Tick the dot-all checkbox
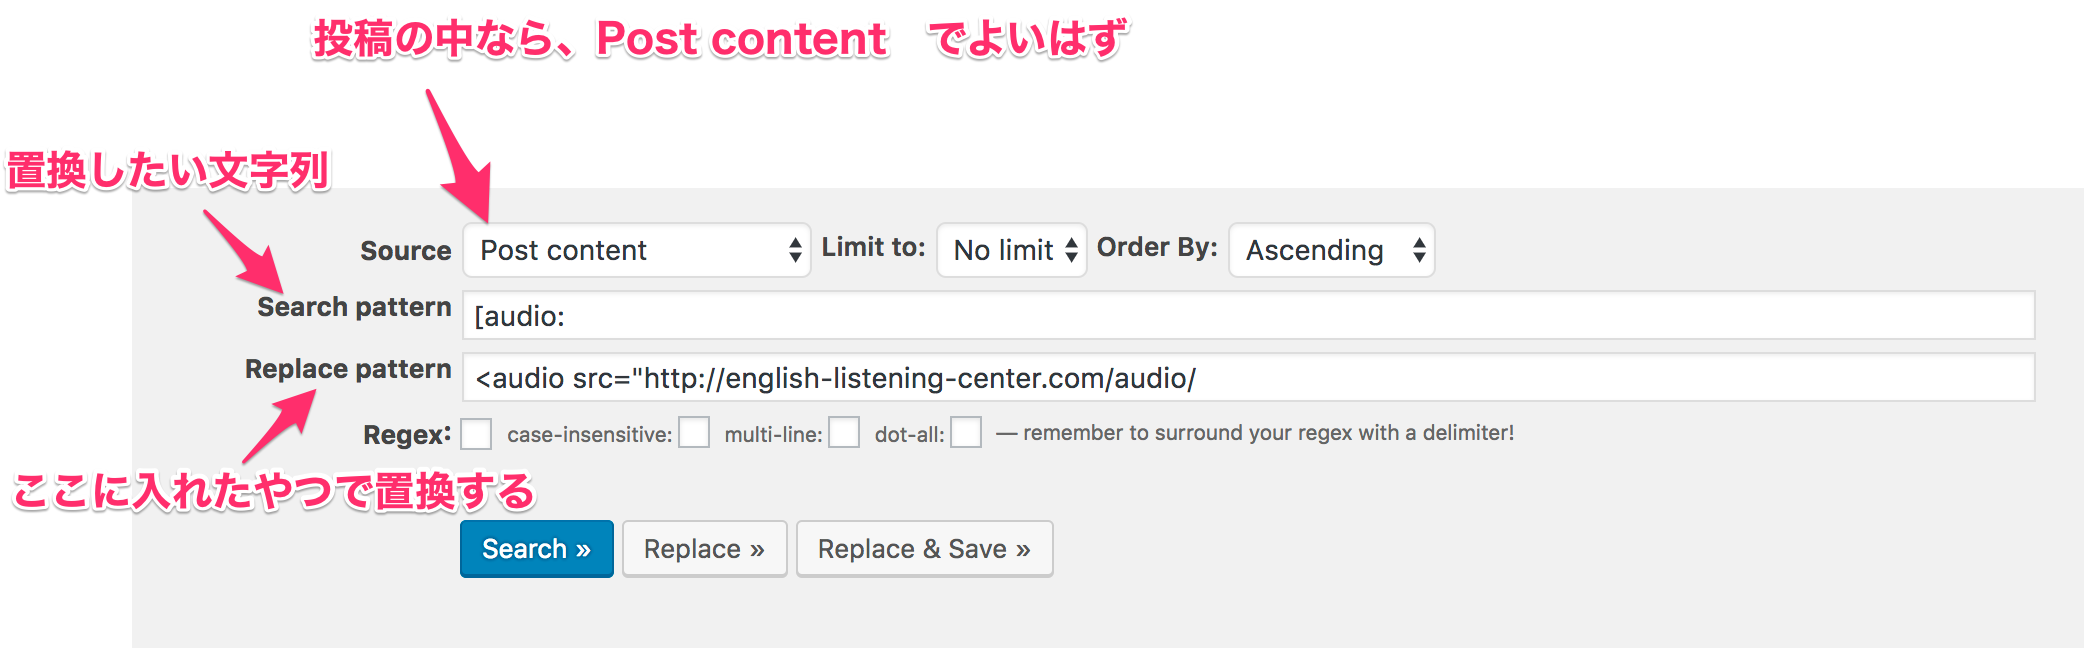The image size is (2084, 648). tap(966, 433)
